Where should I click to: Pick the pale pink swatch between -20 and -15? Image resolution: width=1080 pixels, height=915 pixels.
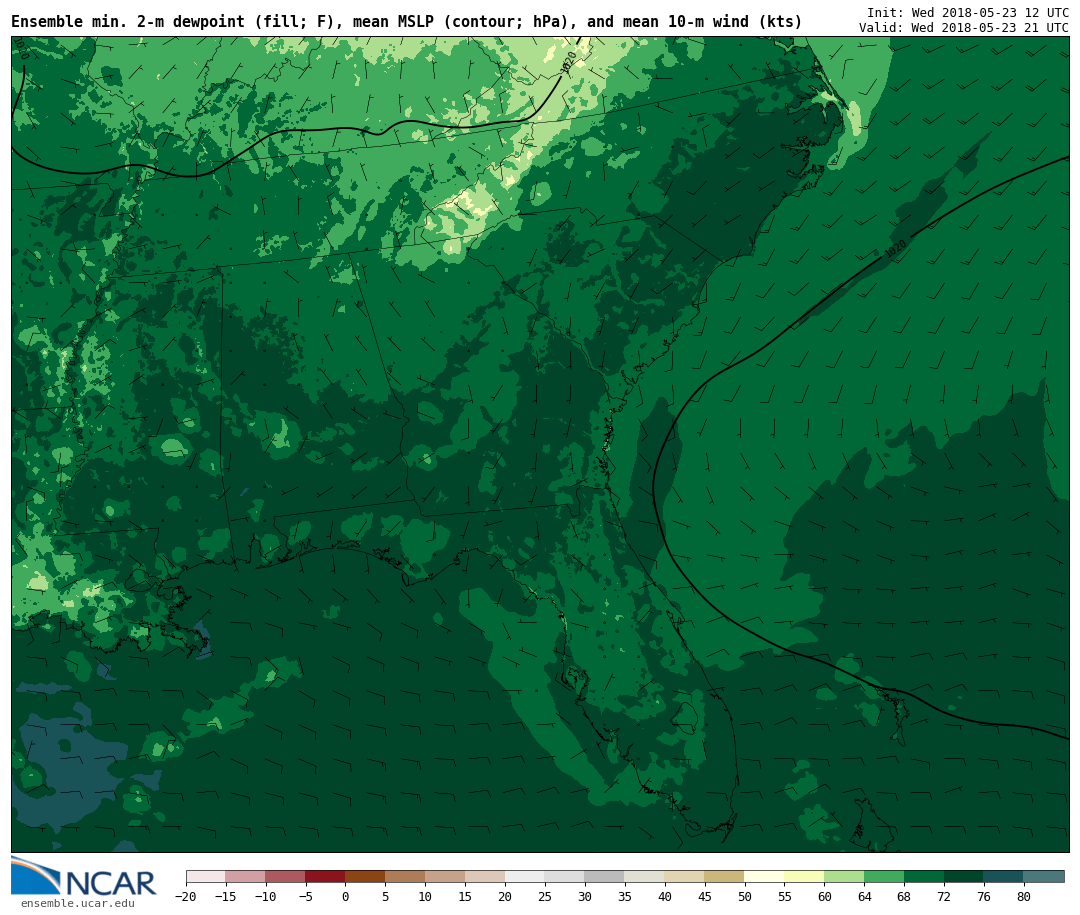coord(205,877)
